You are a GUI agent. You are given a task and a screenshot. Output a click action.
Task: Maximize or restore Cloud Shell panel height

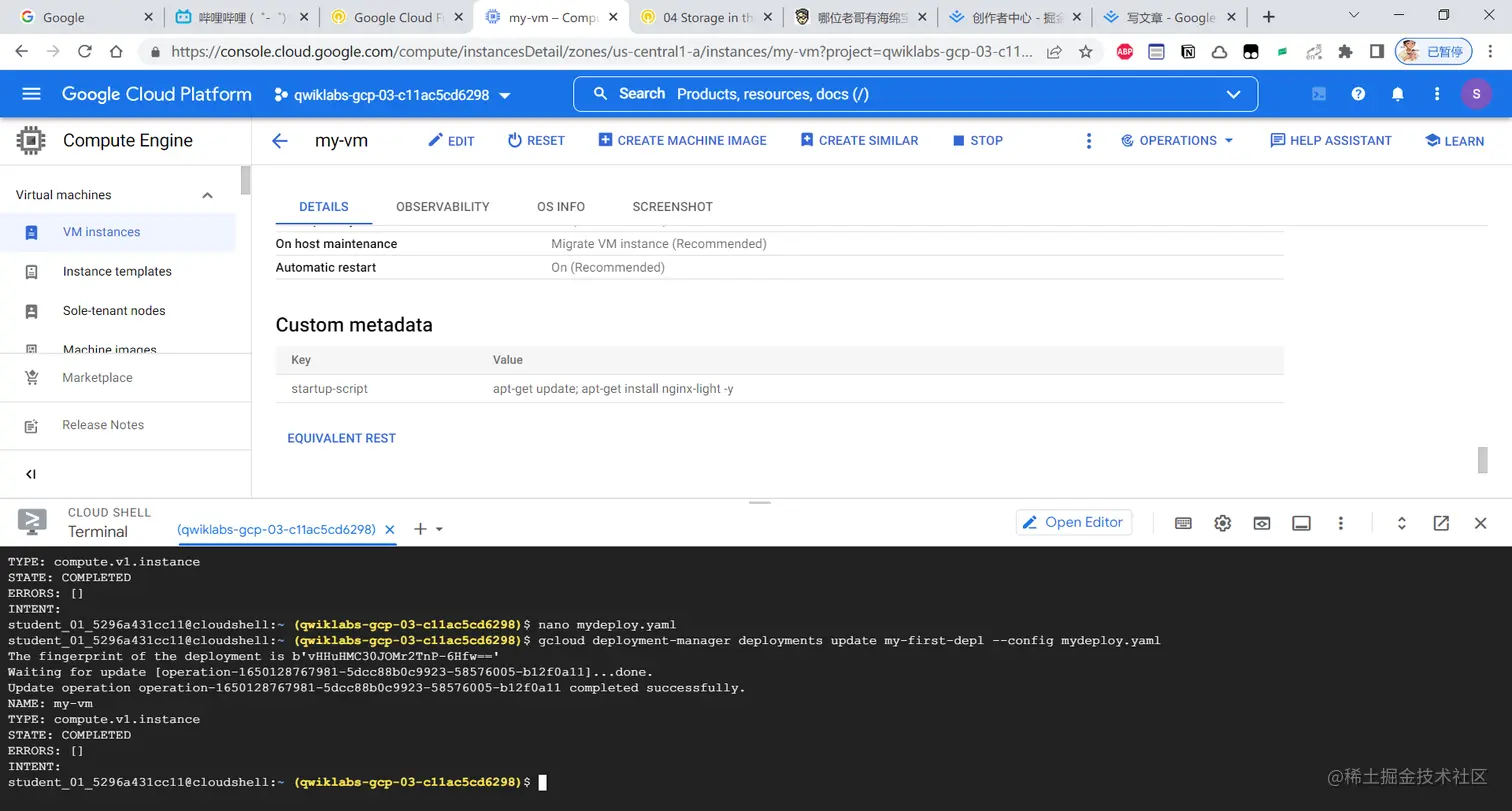pyautogui.click(x=1402, y=523)
